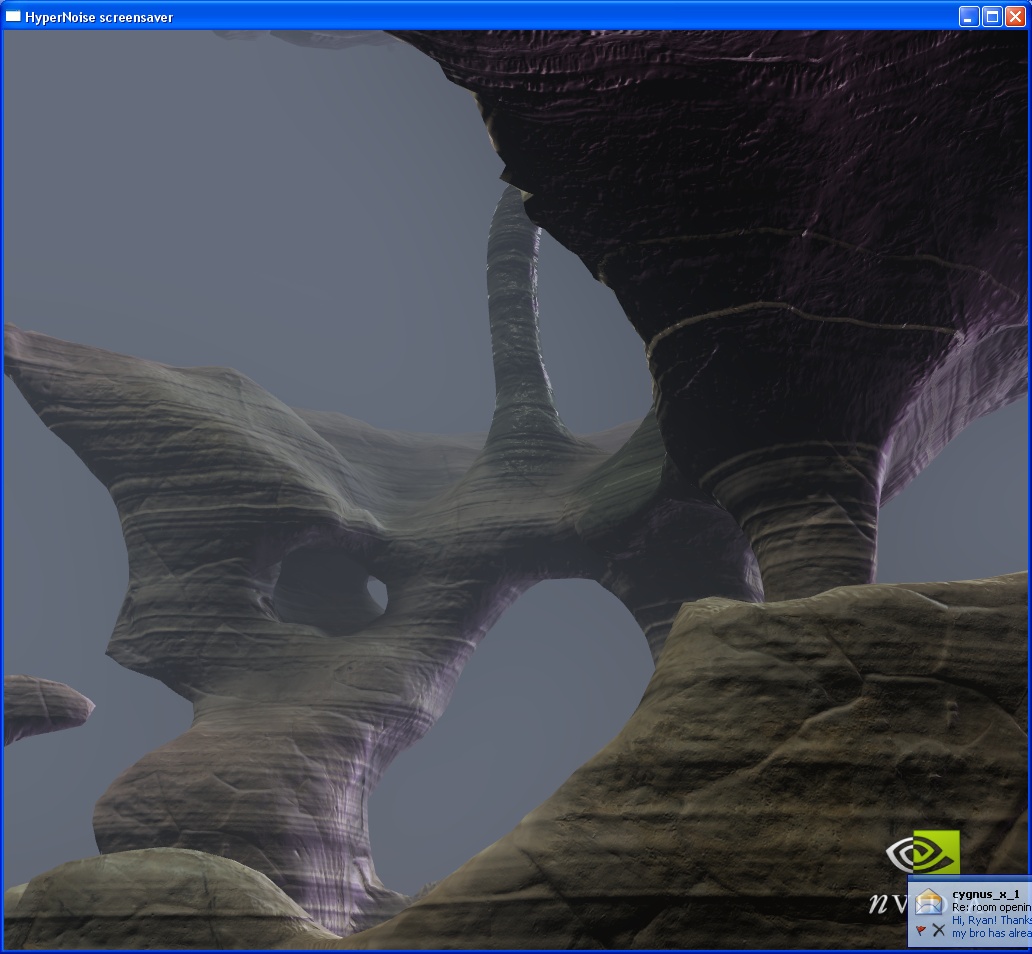The image size is (1032, 954).
Task: Open the envelope icon in mail notification
Action: click(x=930, y=901)
